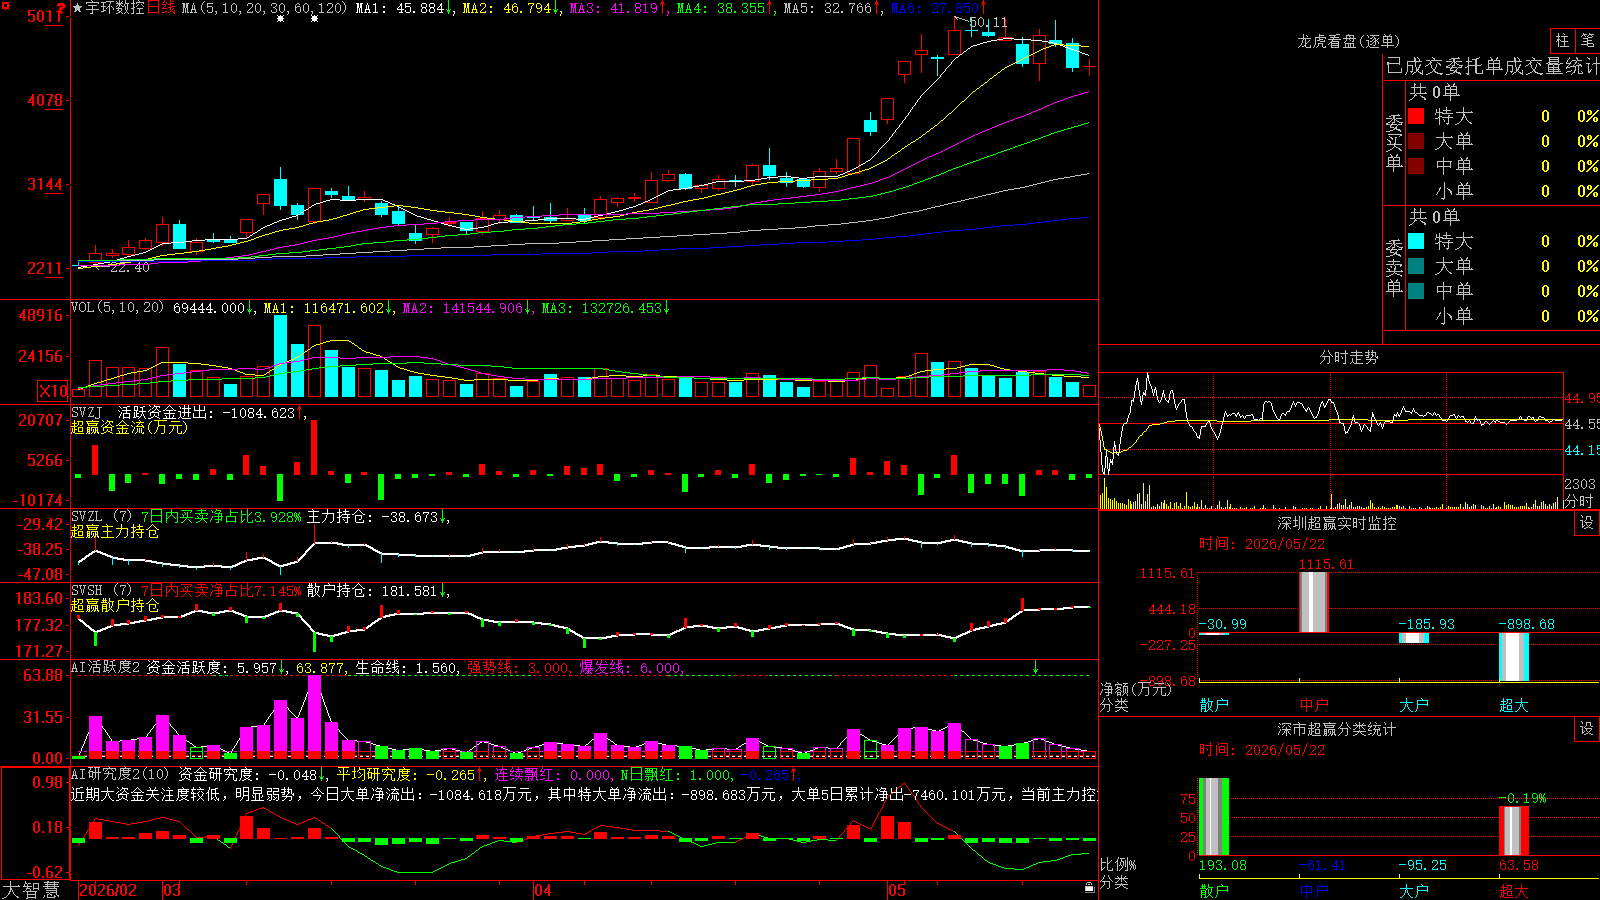Screen dimensions: 1600x900
Task: Open 设 settings for 深圳超赢实时监控
Action: 1587,523
